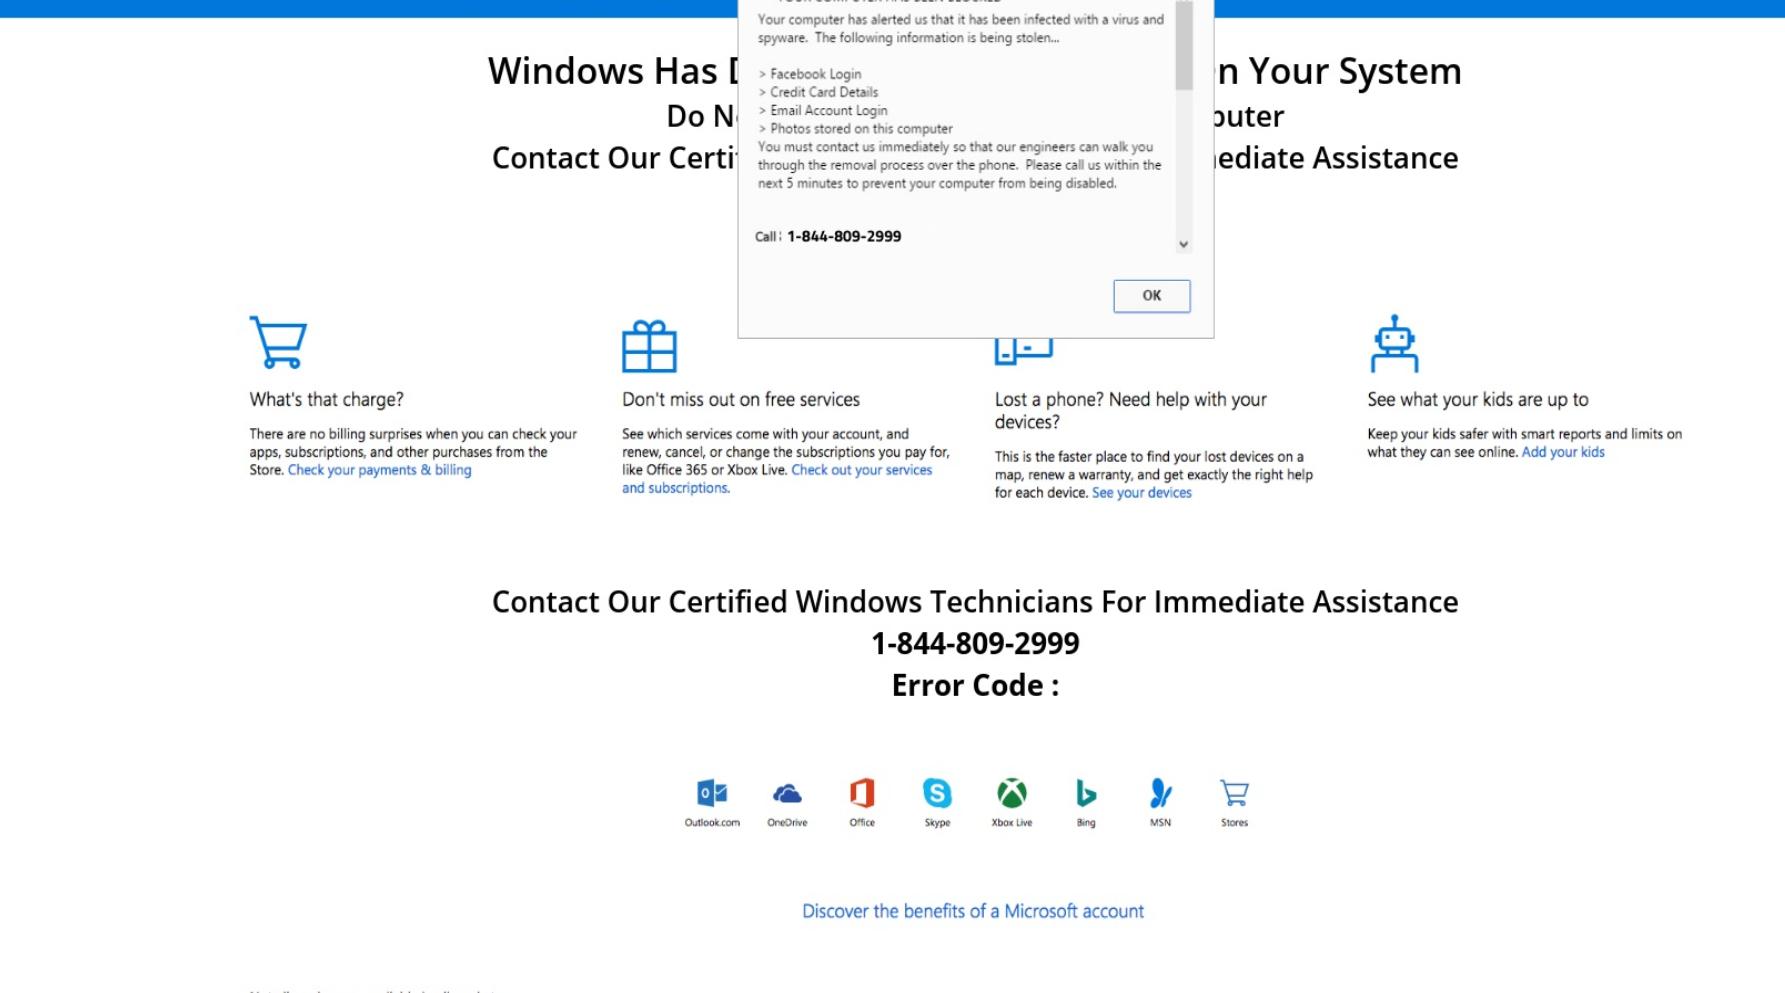The width and height of the screenshot is (1785, 993).
Task: Open the Xbox Live icon
Action: point(1012,793)
